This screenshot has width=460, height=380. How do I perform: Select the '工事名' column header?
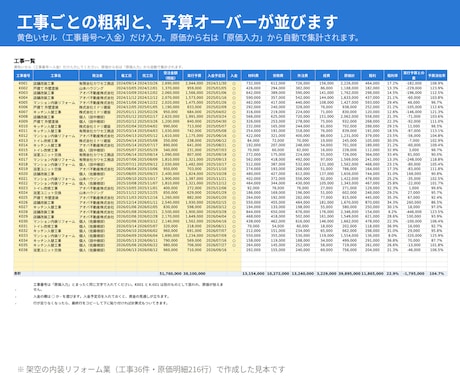coord(56,76)
